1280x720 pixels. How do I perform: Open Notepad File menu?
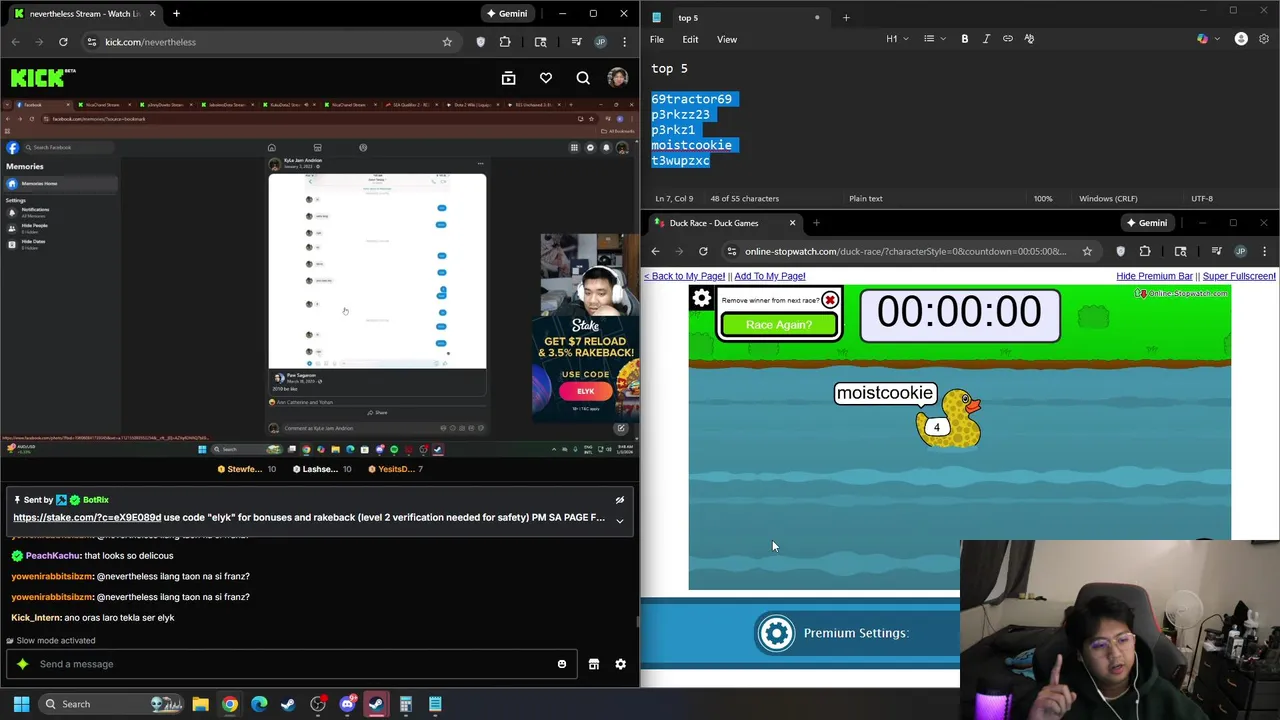[657, 39]
